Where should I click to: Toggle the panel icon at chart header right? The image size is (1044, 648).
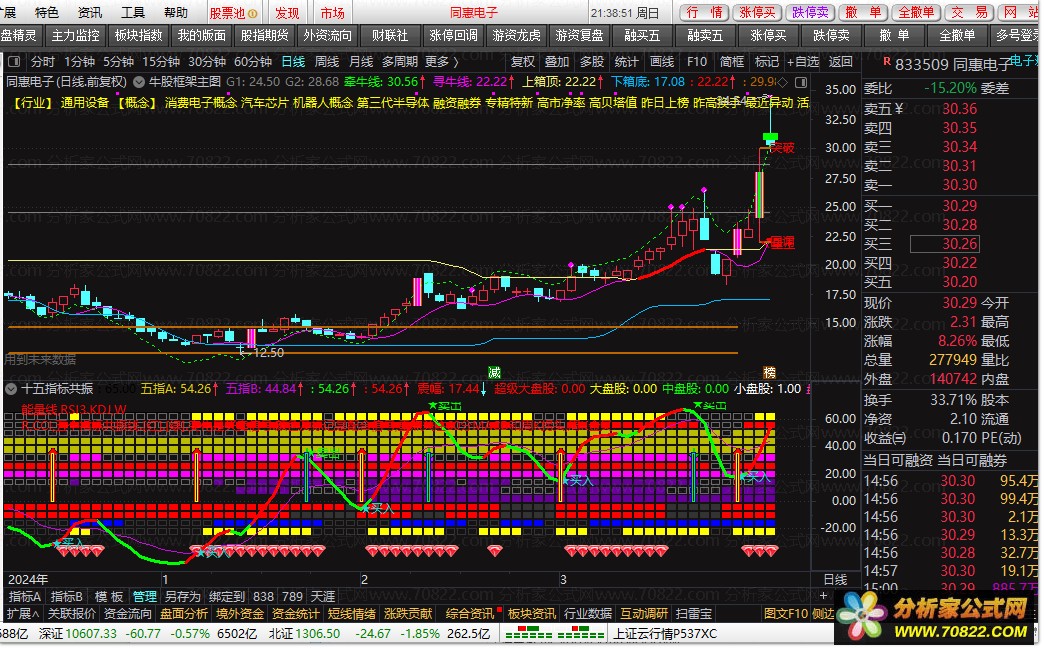802,82
